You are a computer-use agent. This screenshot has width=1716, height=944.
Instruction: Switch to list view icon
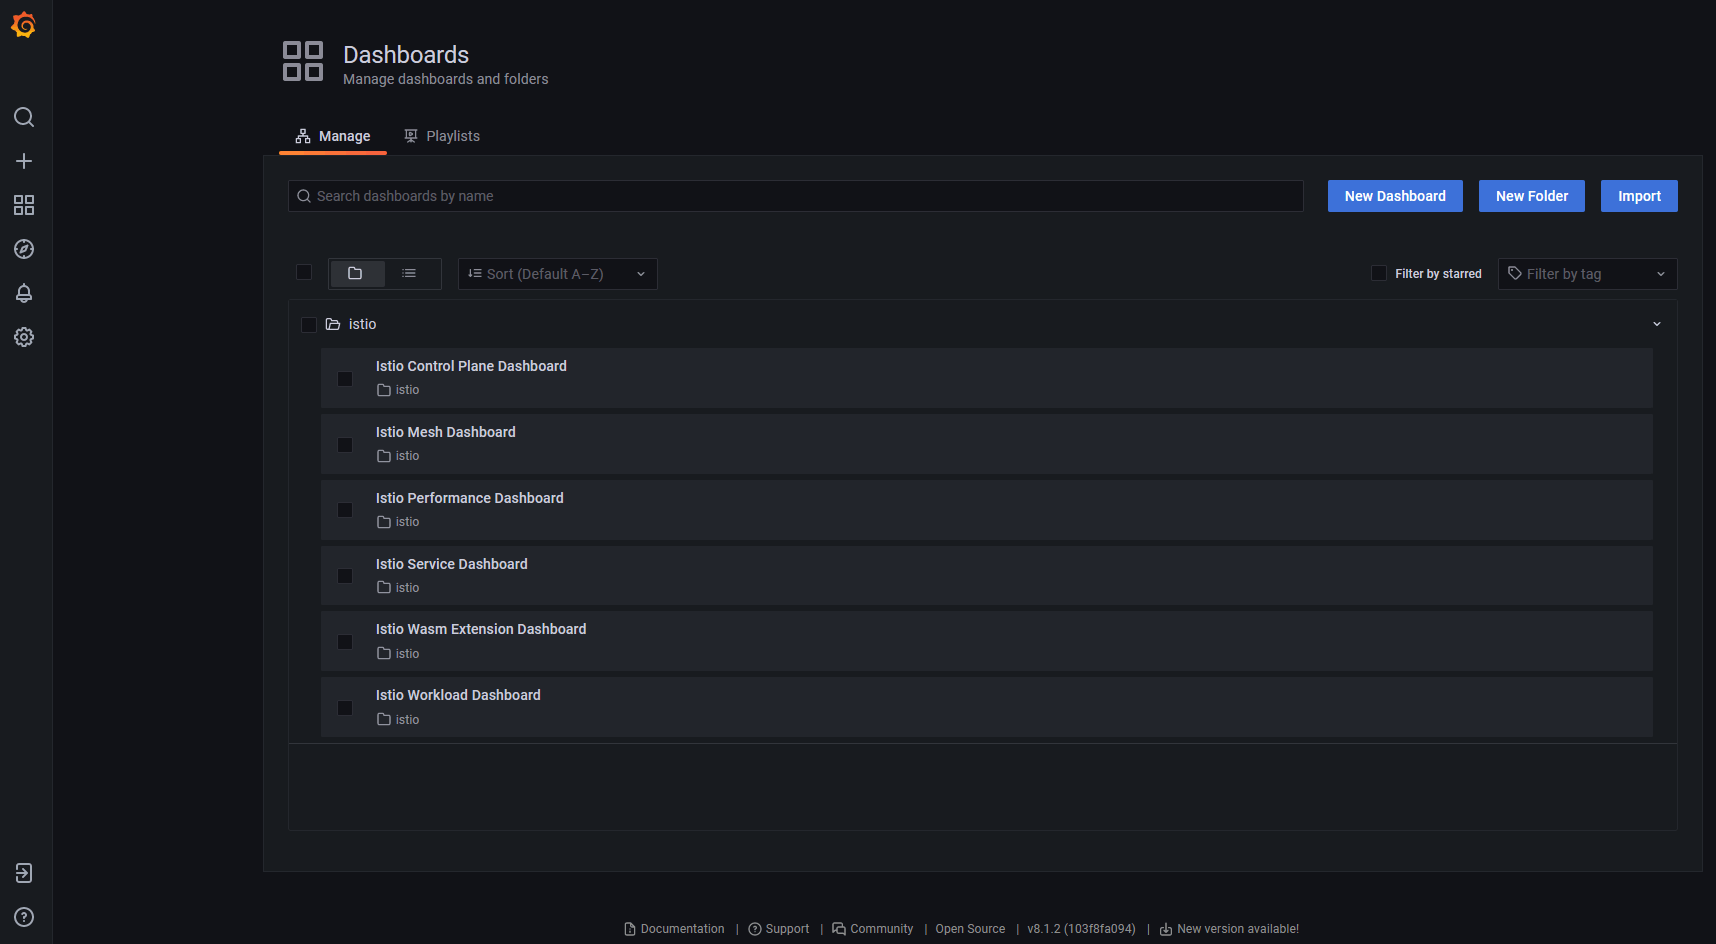coord(409,273)
